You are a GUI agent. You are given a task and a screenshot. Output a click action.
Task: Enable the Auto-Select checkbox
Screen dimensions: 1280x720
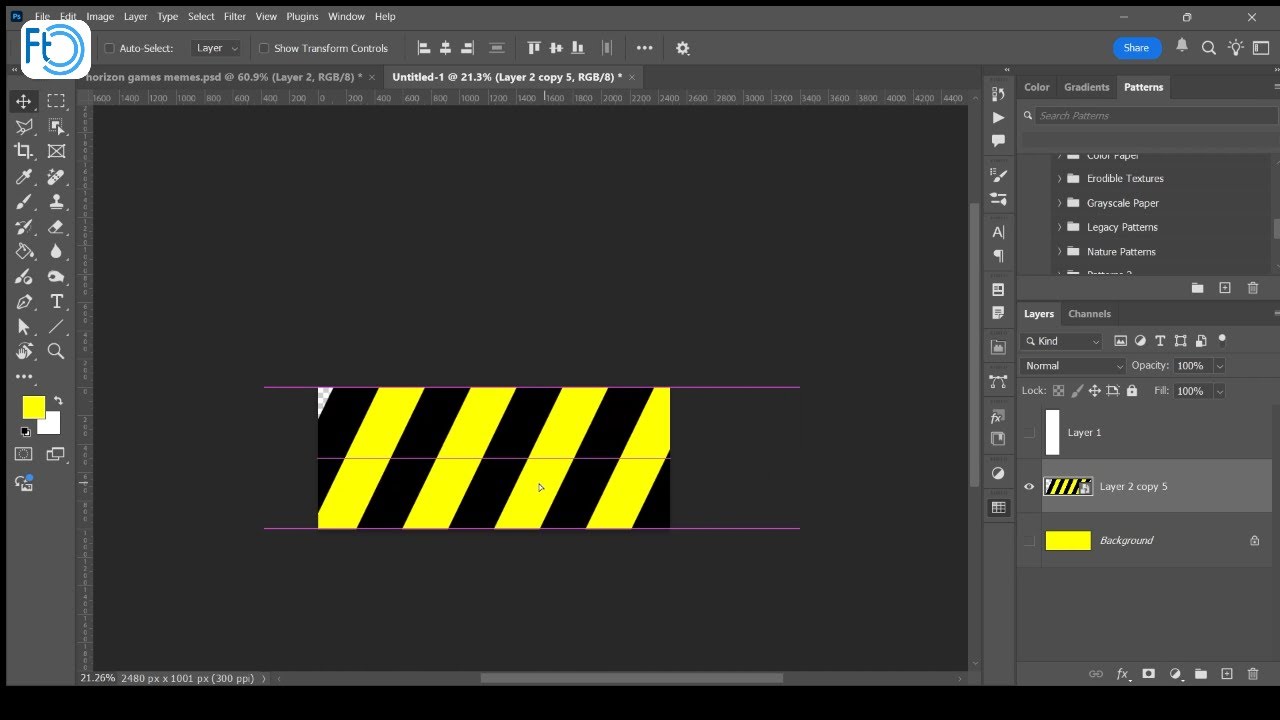[109, 48]
